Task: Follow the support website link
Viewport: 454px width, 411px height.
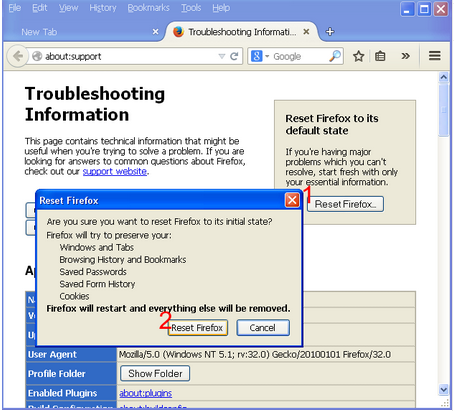Action: coord(115,171)
